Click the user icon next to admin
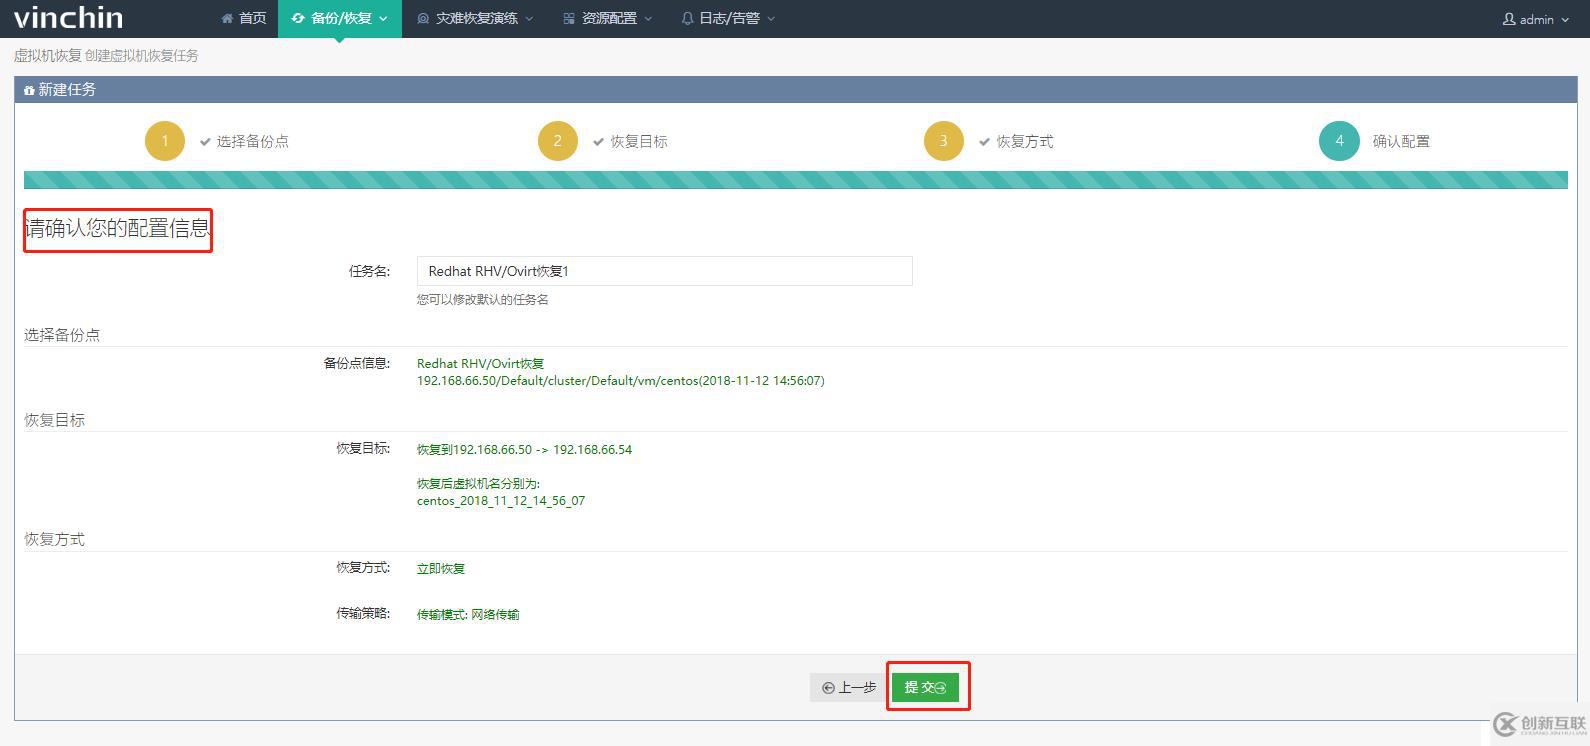This screenshot has width=1590, height=746. click(1509, 19)
